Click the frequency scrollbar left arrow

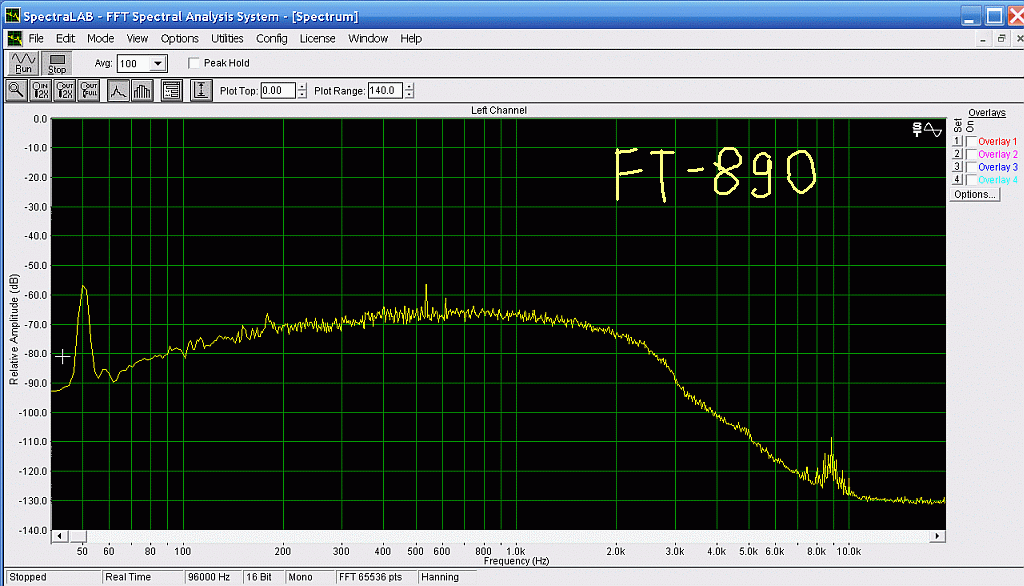coord(59,536)
